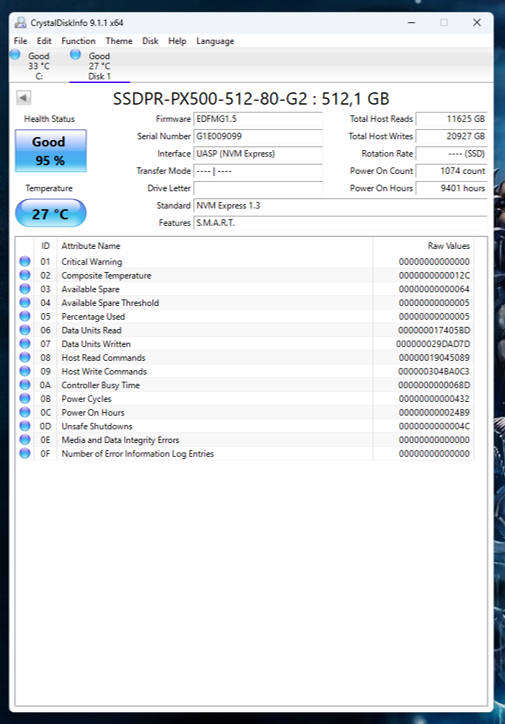Minimize the CrystalDiskInfo window

pos(411,22)
